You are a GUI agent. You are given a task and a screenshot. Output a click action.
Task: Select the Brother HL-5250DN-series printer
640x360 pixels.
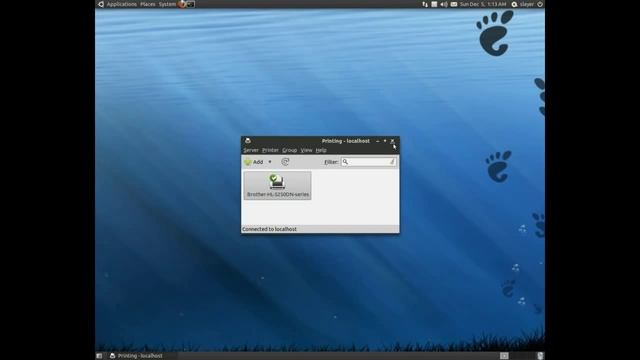pos(278,185)
